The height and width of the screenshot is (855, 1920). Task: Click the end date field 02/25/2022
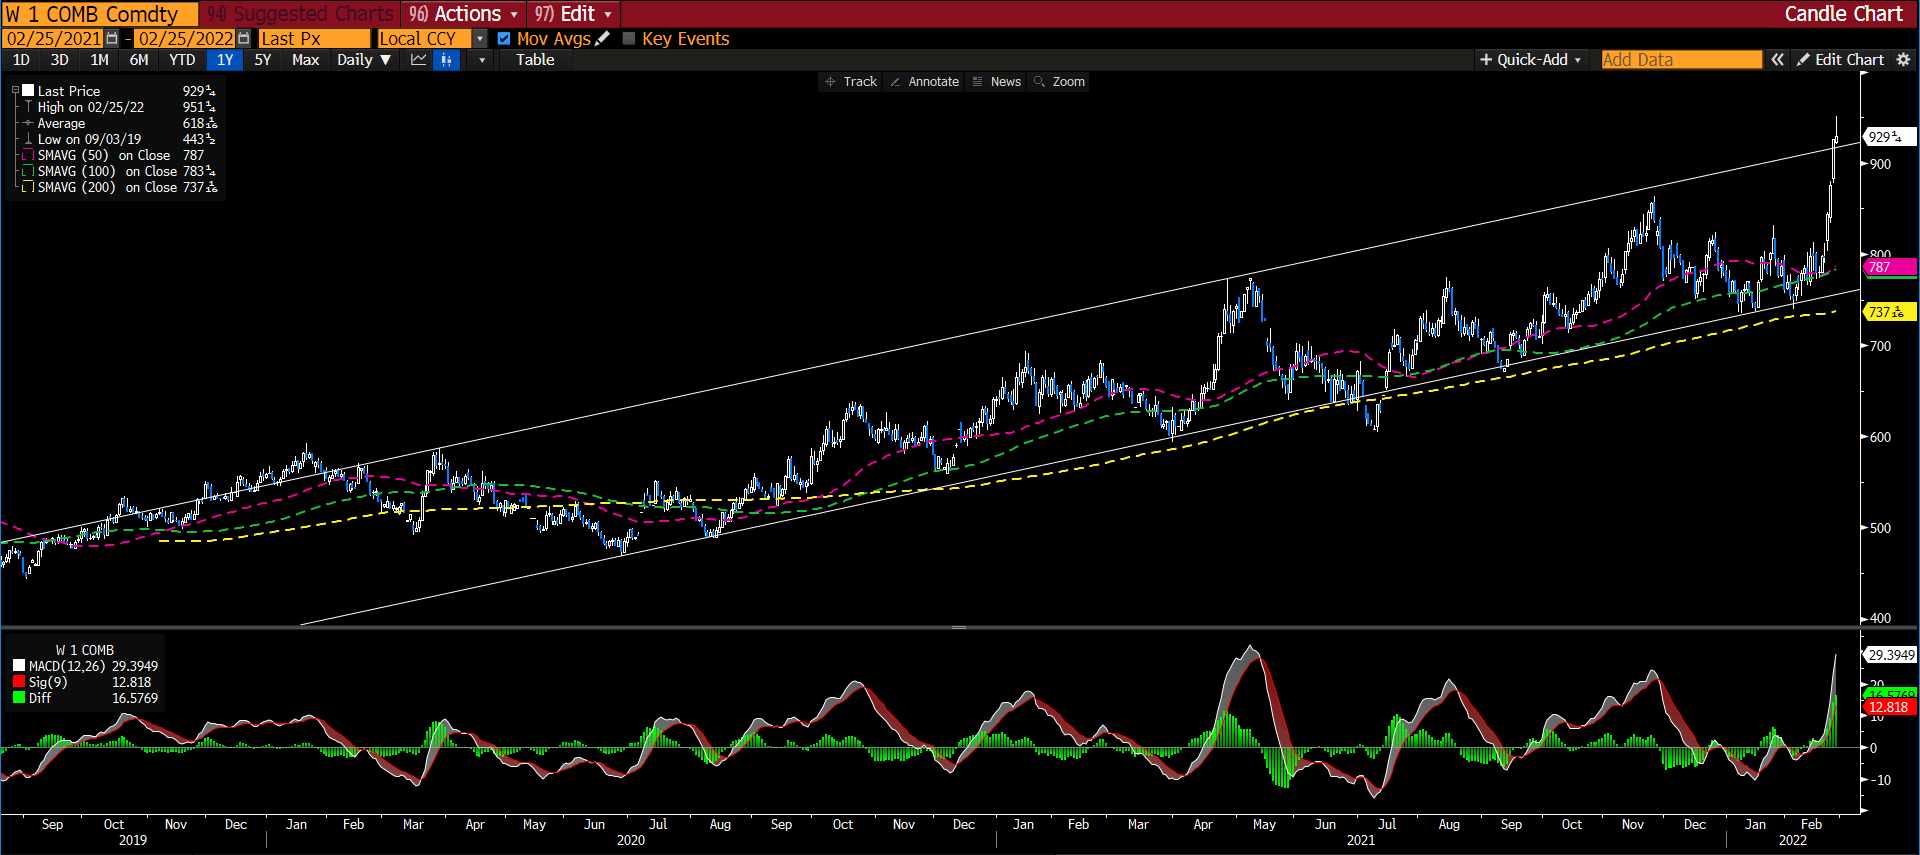click(185, 39)
